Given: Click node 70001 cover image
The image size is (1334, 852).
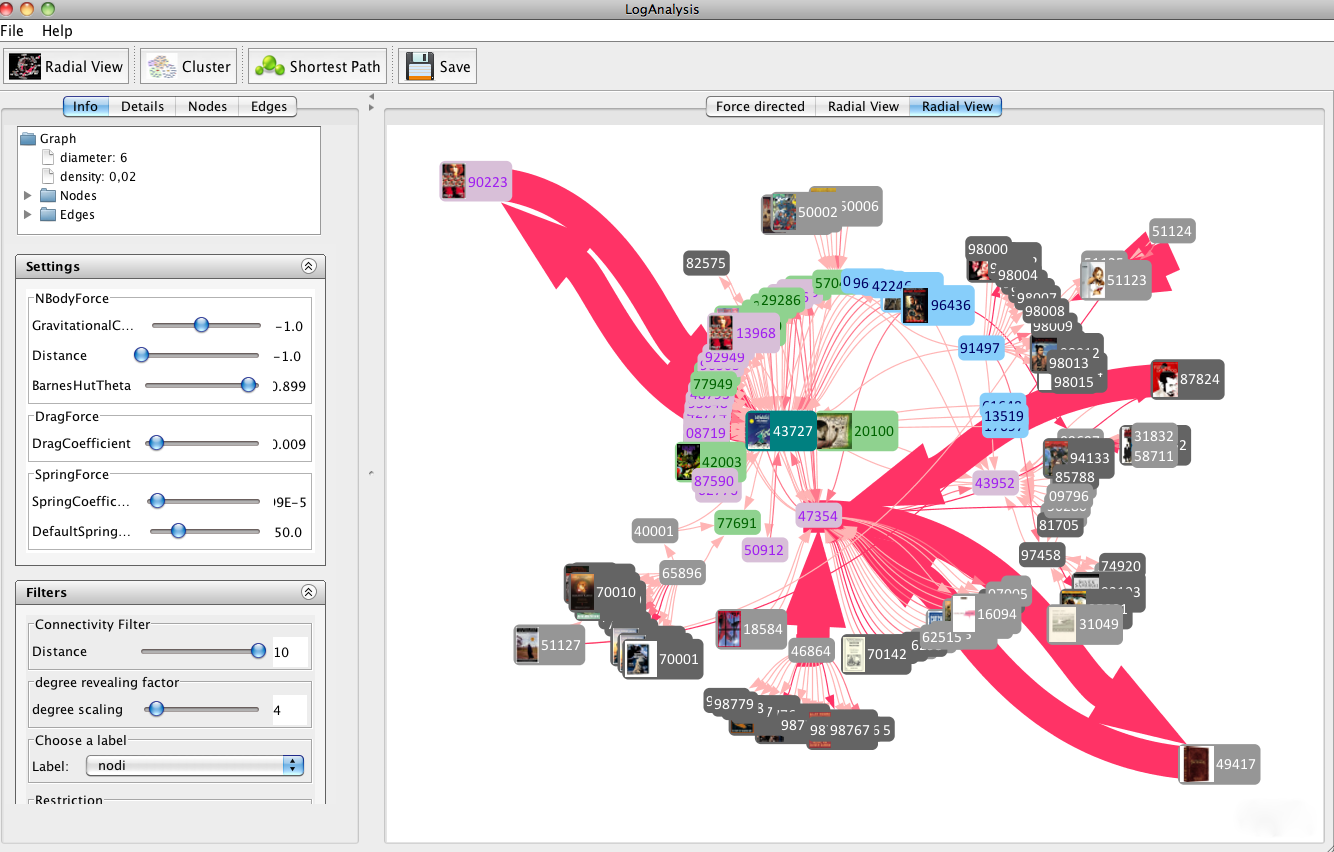Looking at the screenshot, I should [x=640, y=659].
